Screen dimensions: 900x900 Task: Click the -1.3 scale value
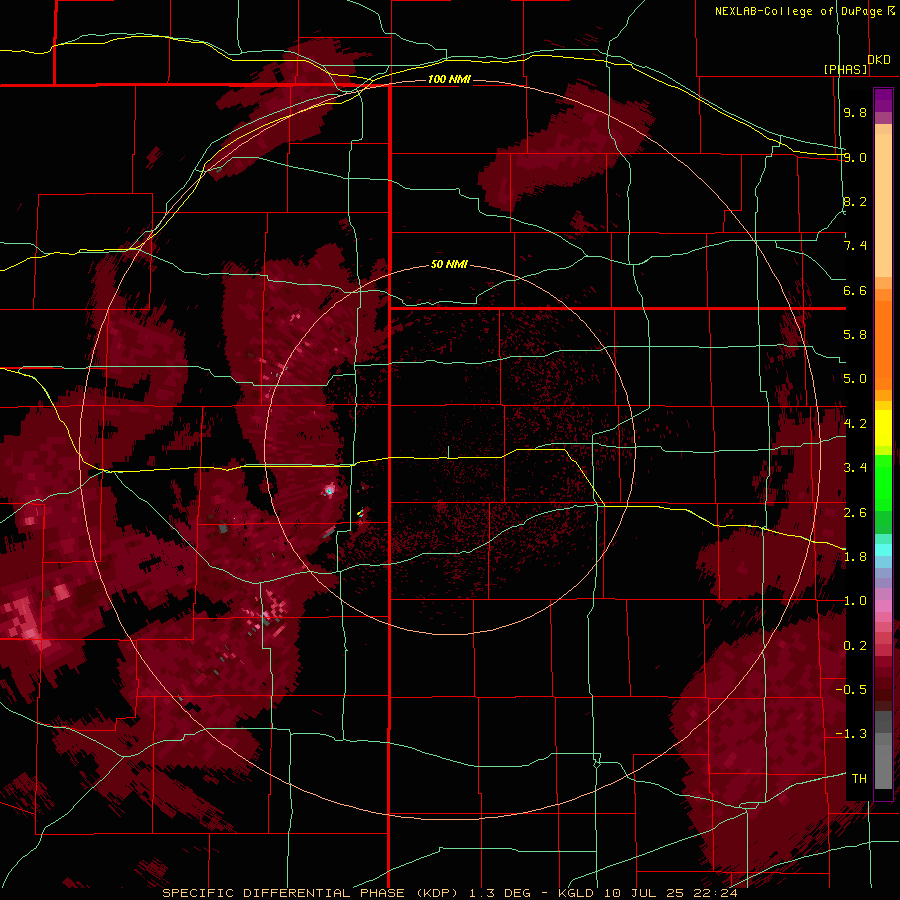click(851, 734)
